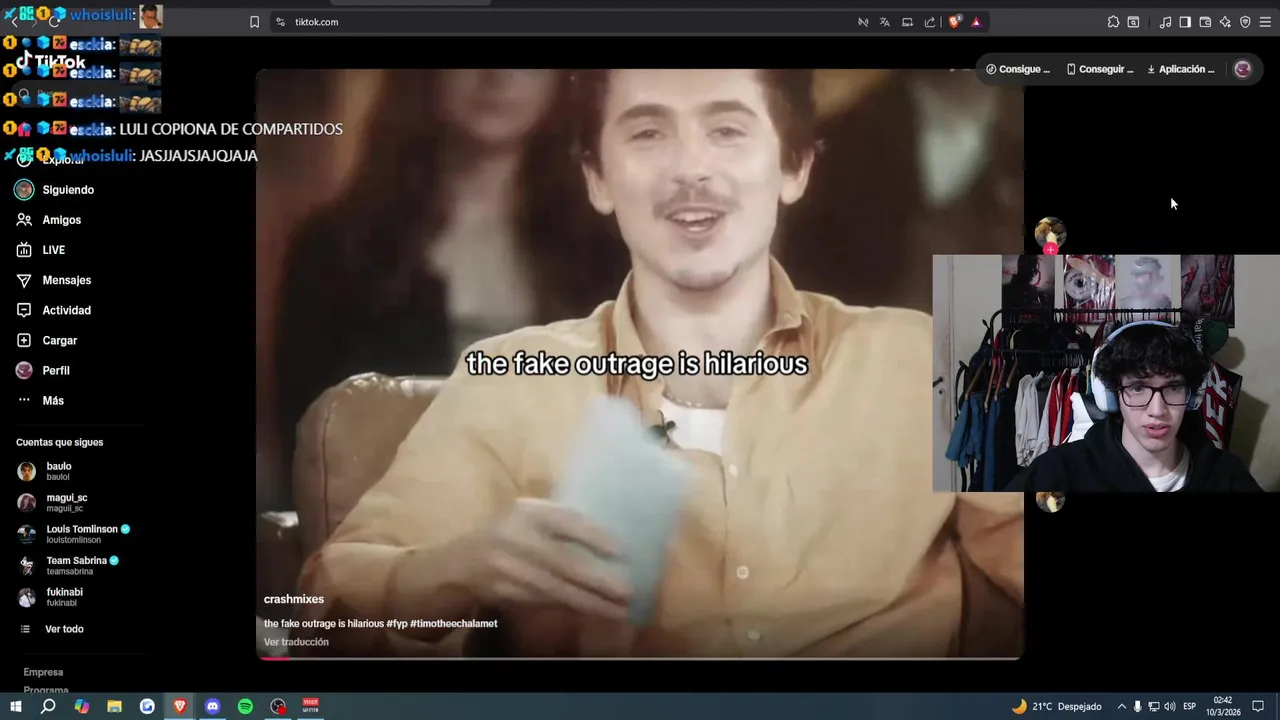Click the #timotheechalamet hashtag

tap(453, 623)
